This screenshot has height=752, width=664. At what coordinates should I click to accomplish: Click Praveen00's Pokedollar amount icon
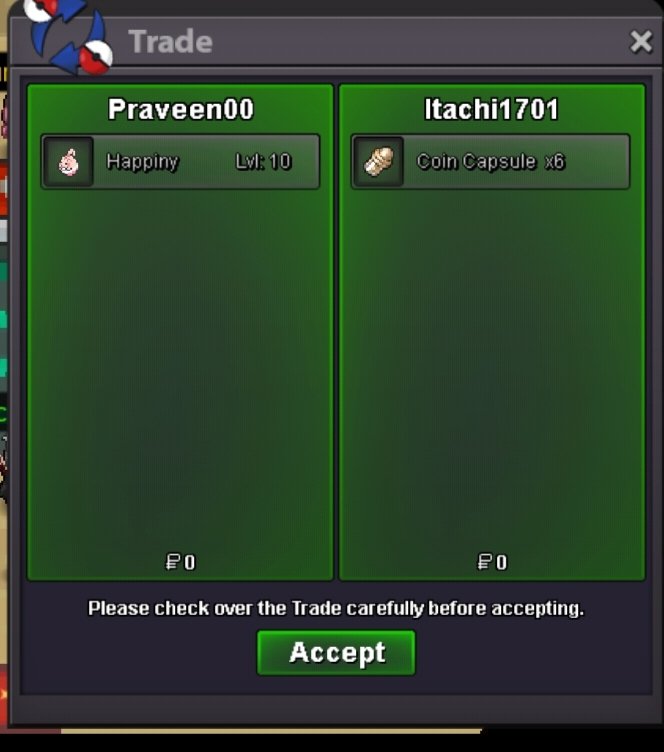(173, 562)
